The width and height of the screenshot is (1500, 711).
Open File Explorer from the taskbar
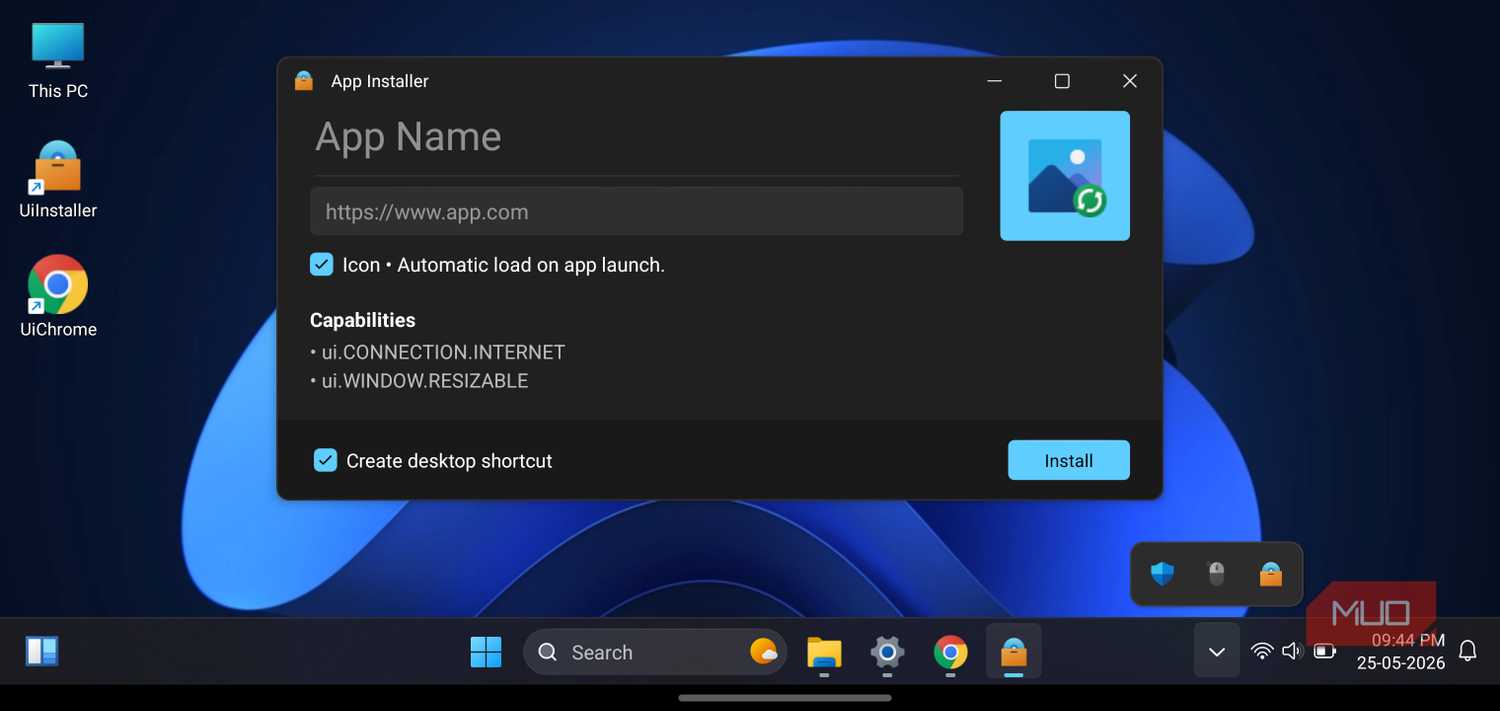pos(824,652)
